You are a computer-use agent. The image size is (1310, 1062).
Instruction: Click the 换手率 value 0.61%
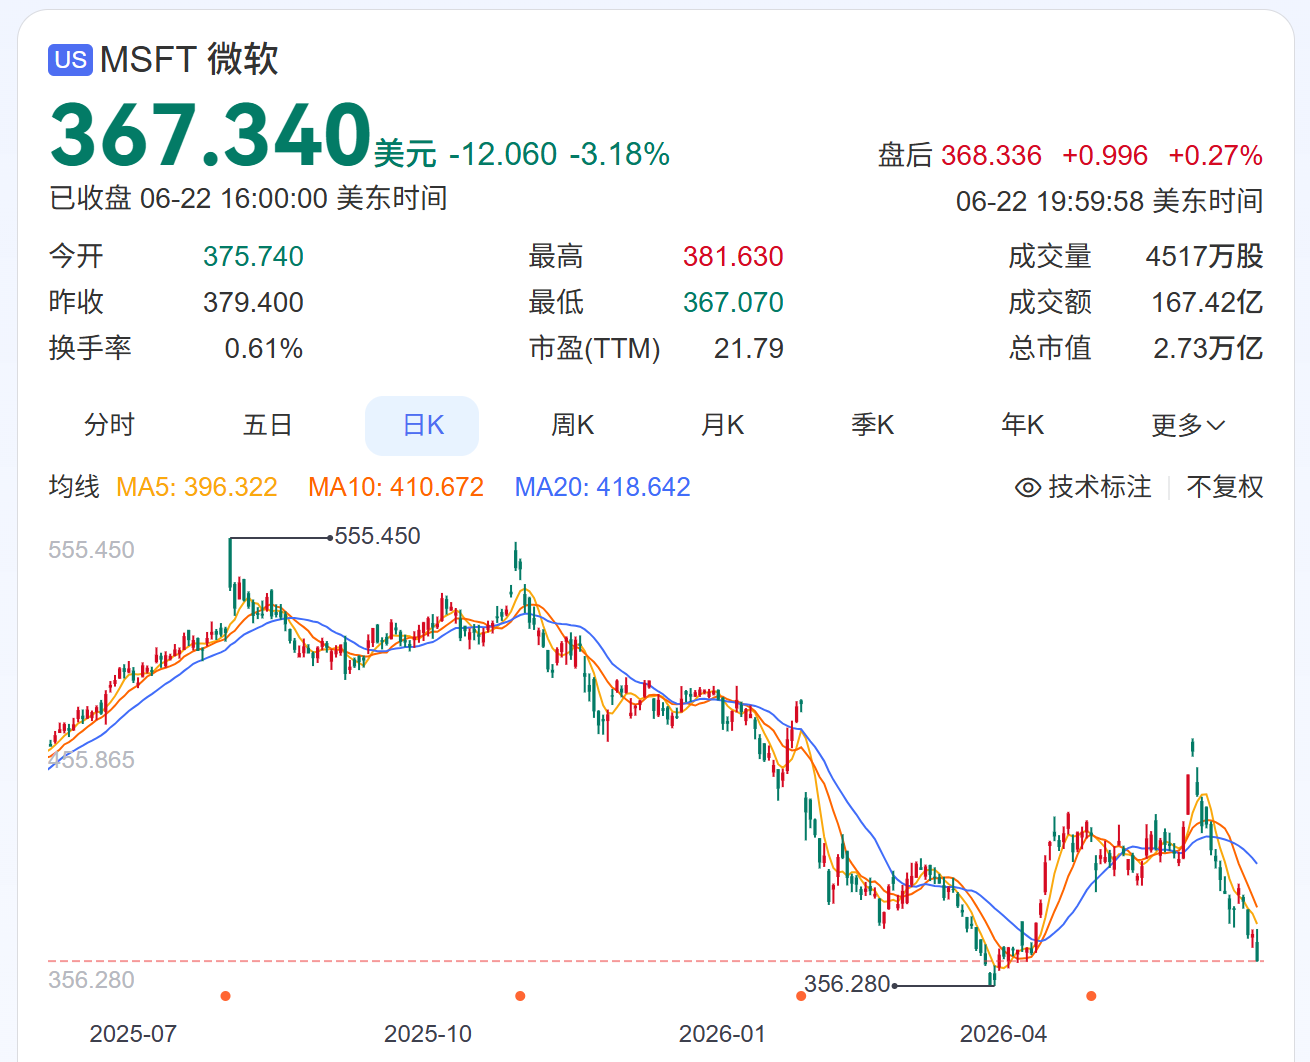pos(264,349)
